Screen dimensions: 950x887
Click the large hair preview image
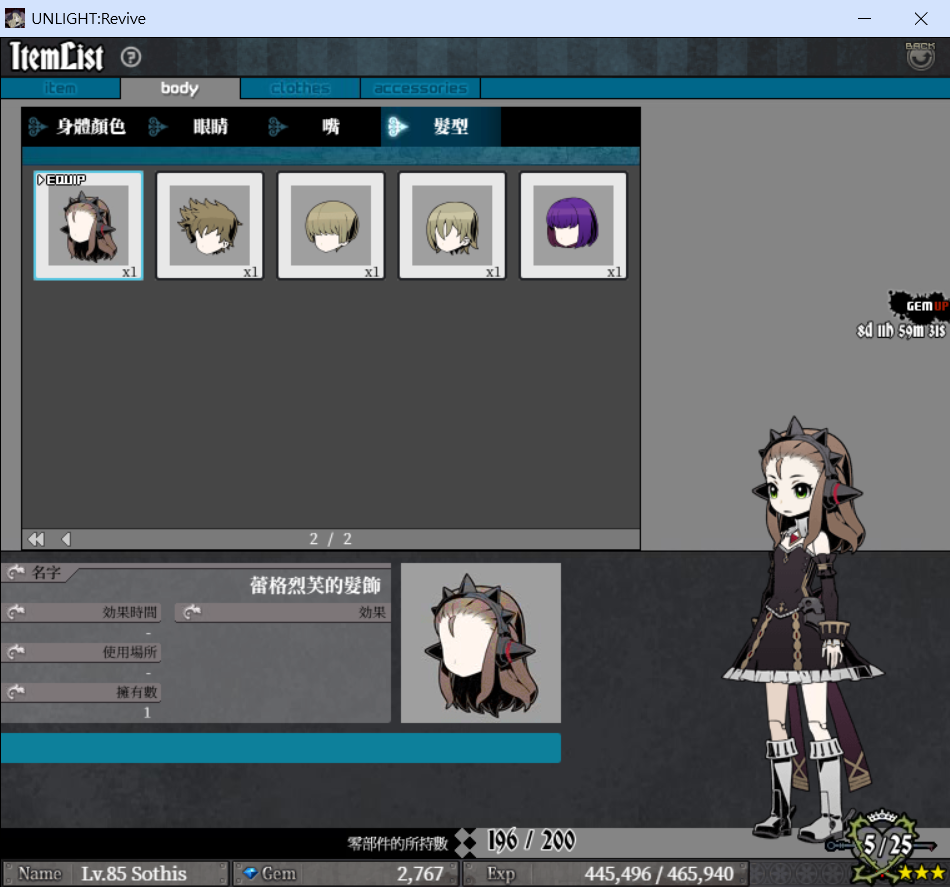[481, 643]
